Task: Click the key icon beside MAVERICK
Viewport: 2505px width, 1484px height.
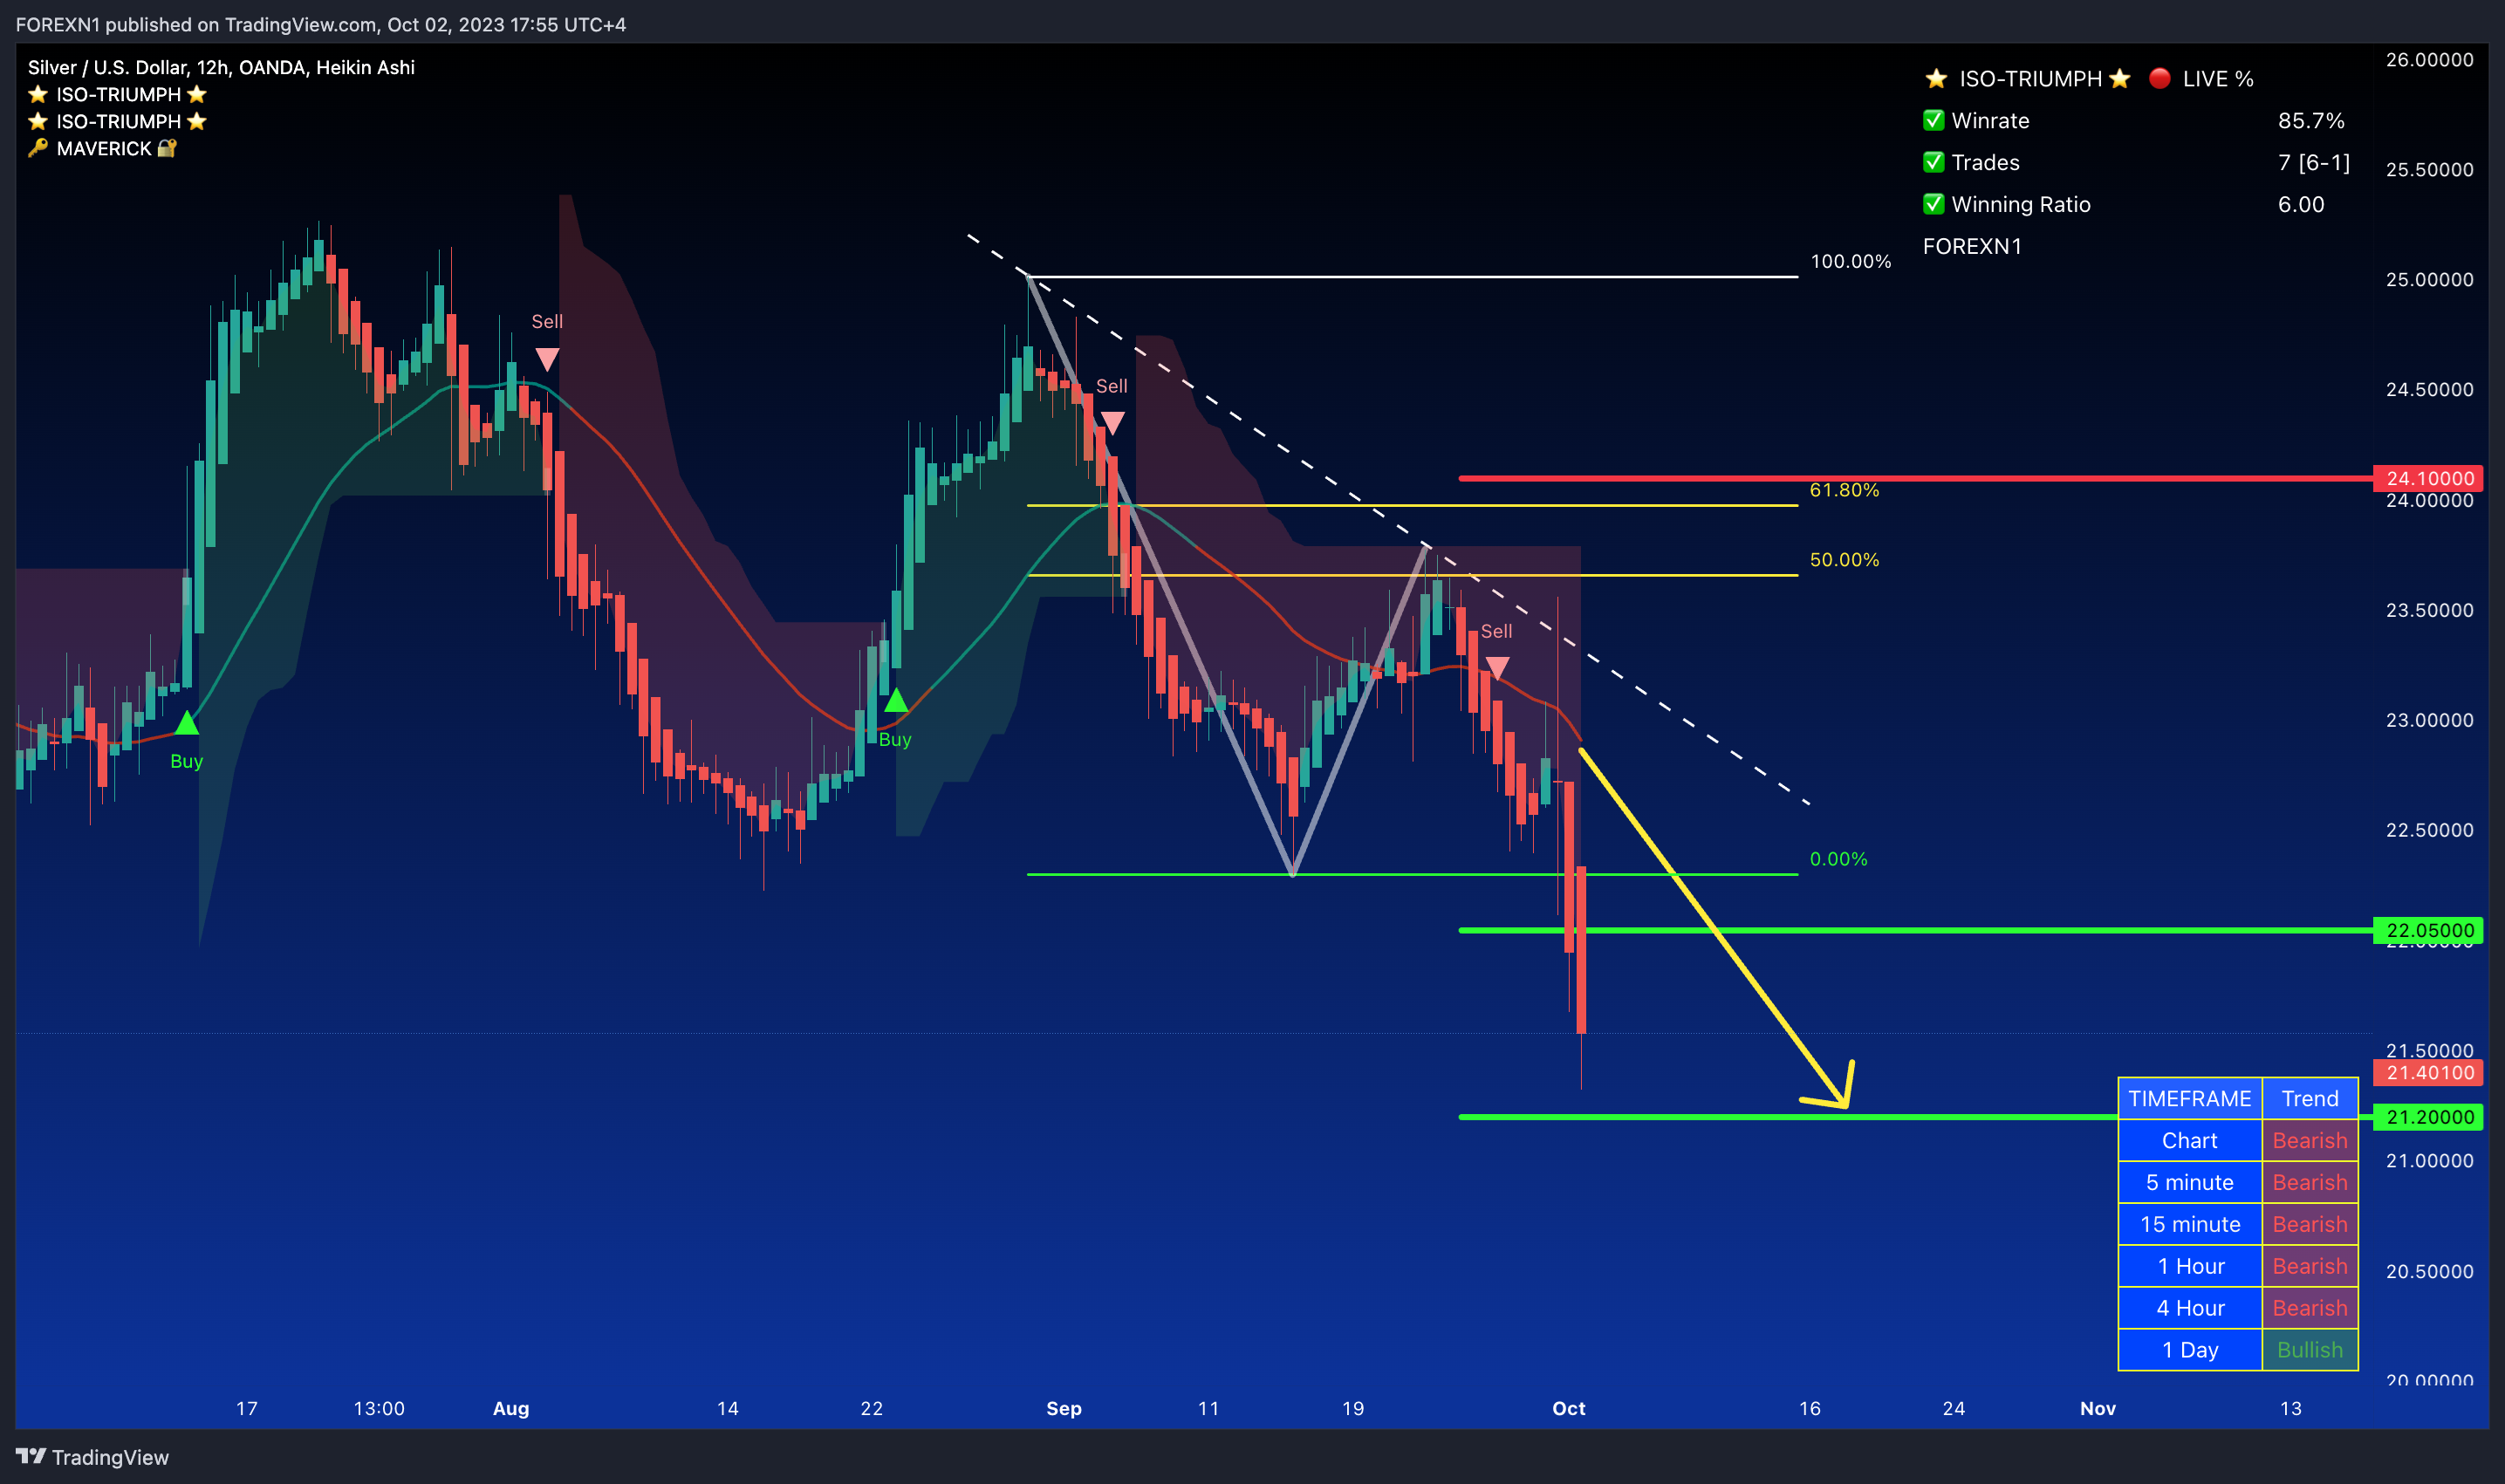Action: coord(38,148)
